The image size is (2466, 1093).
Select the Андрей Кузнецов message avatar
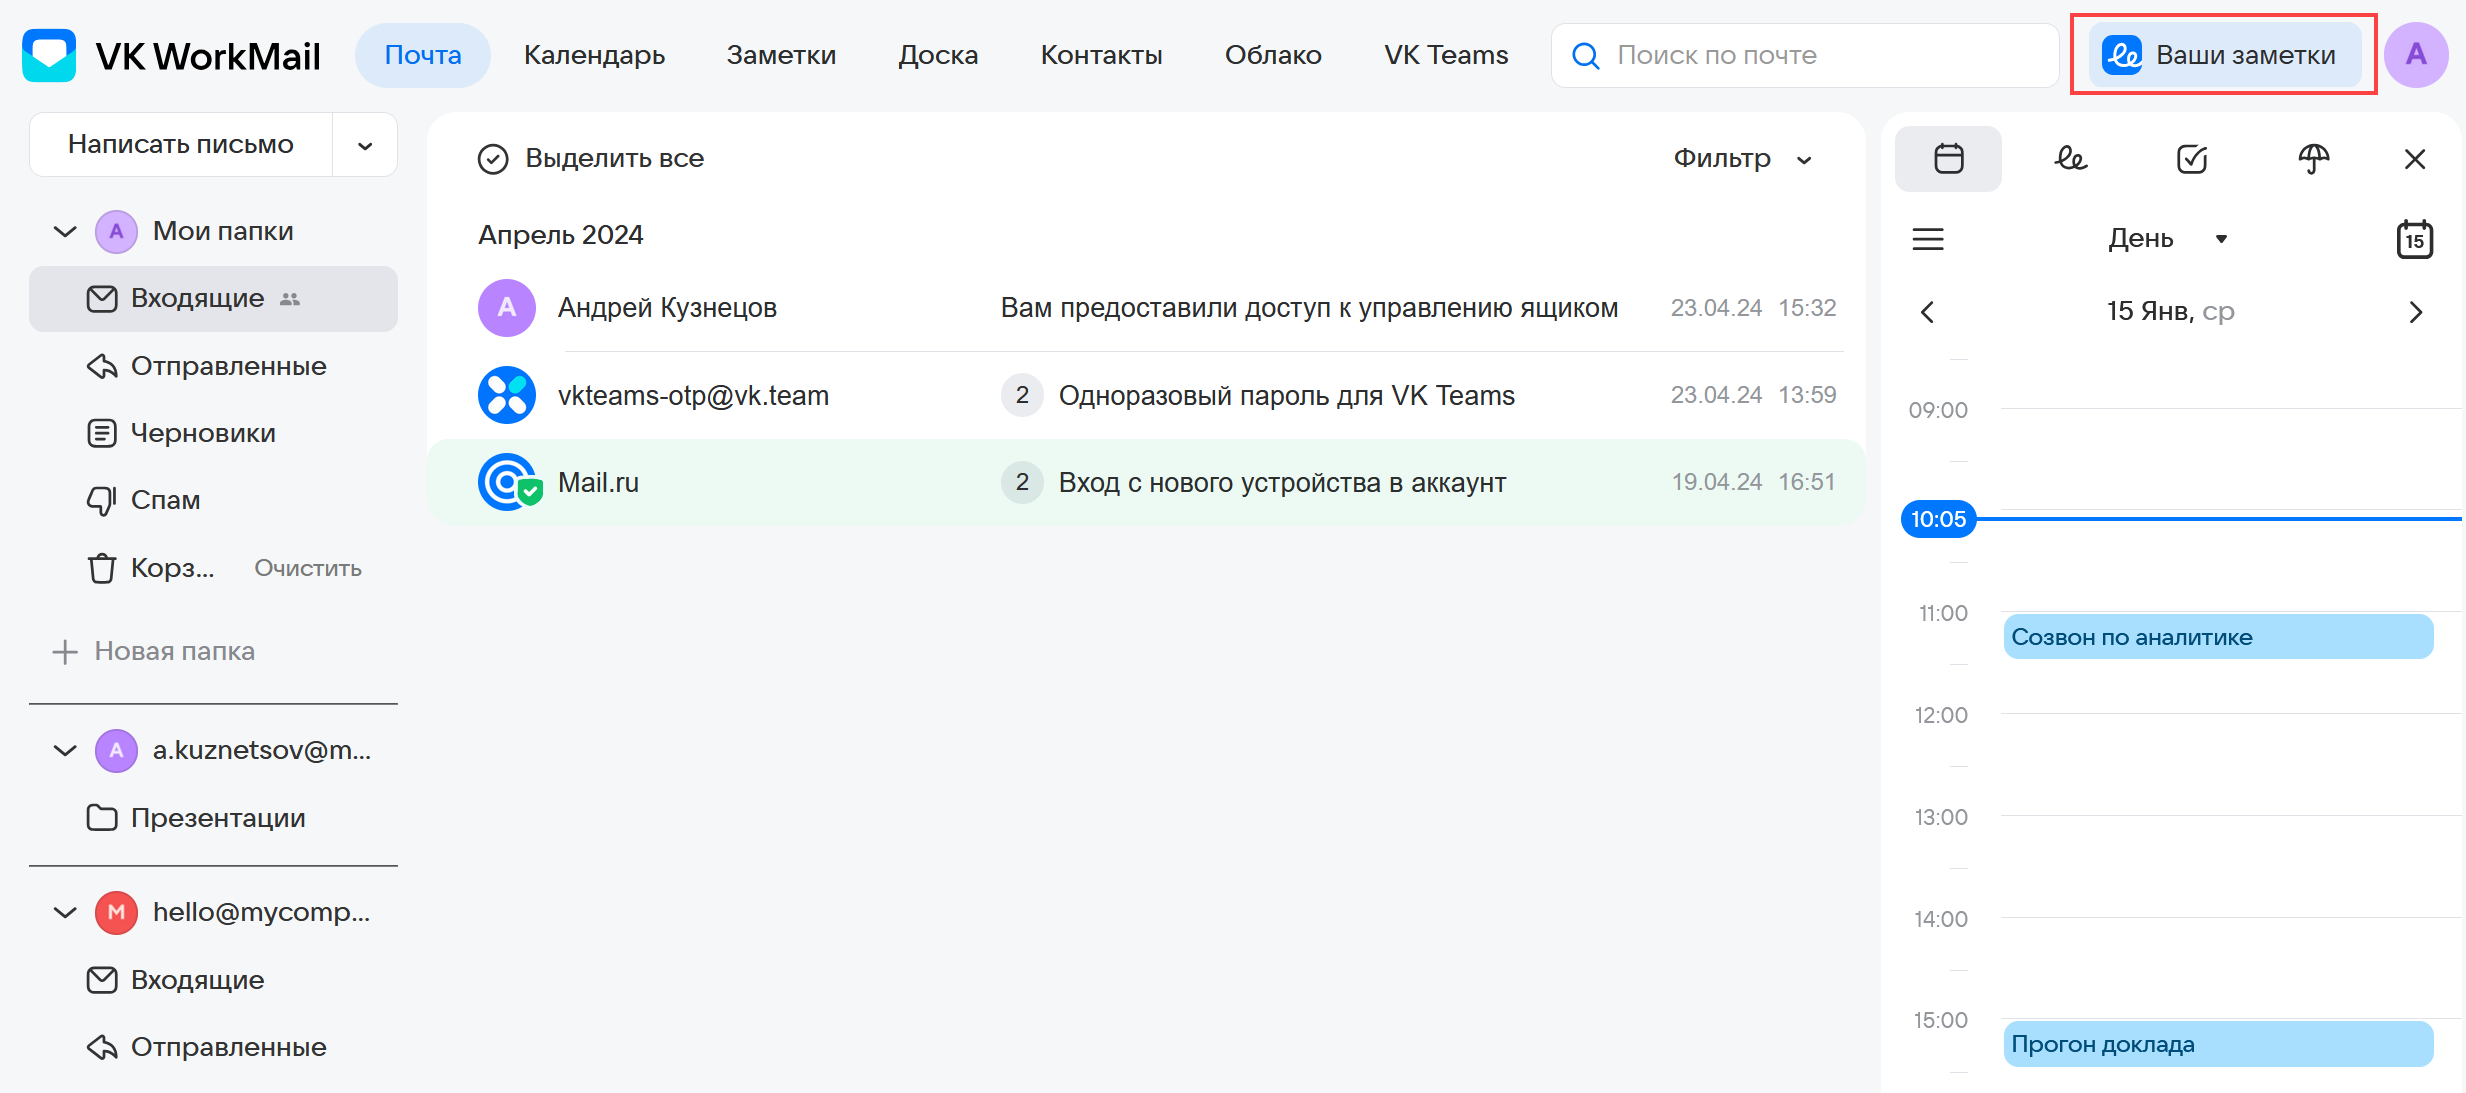tap(507, 308)
